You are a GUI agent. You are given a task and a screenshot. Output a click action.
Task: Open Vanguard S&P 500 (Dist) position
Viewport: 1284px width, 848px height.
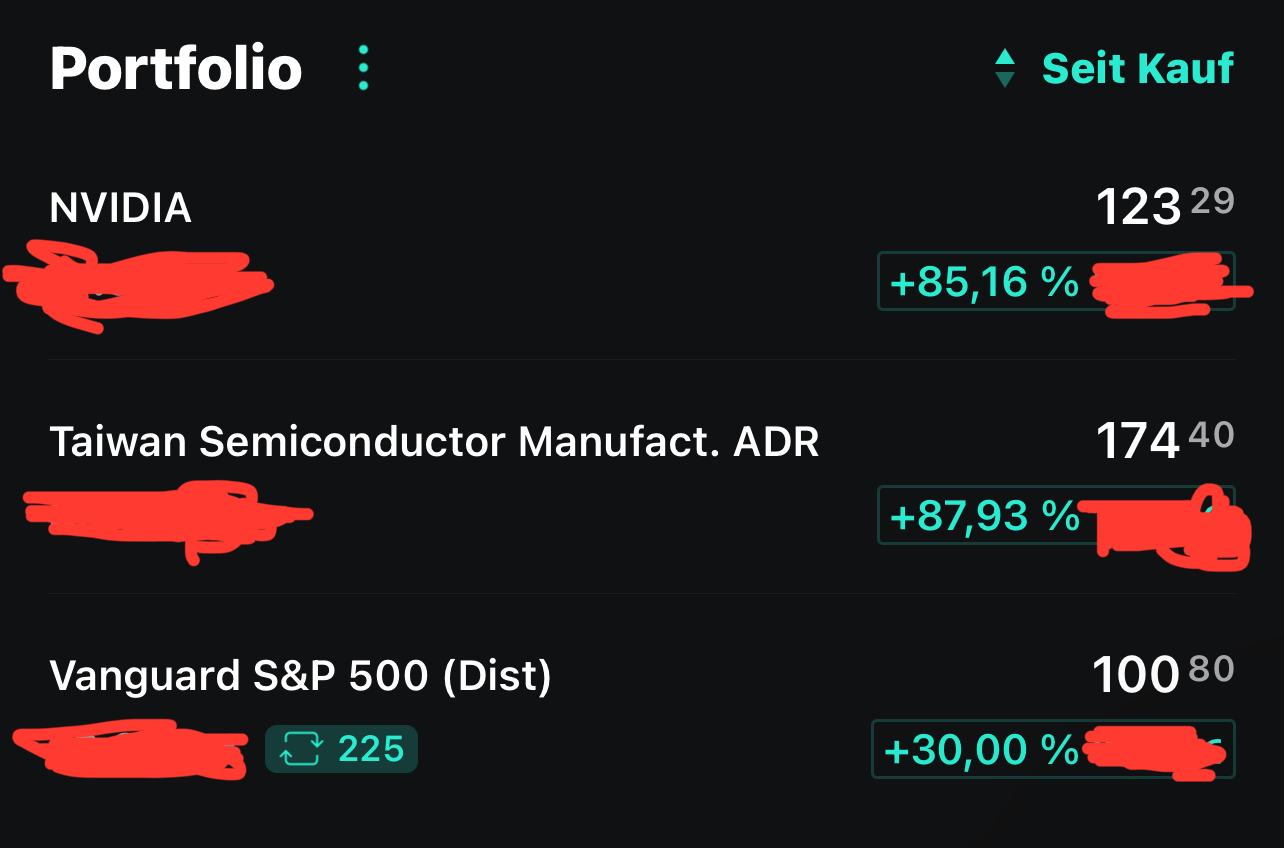[300, 676]
